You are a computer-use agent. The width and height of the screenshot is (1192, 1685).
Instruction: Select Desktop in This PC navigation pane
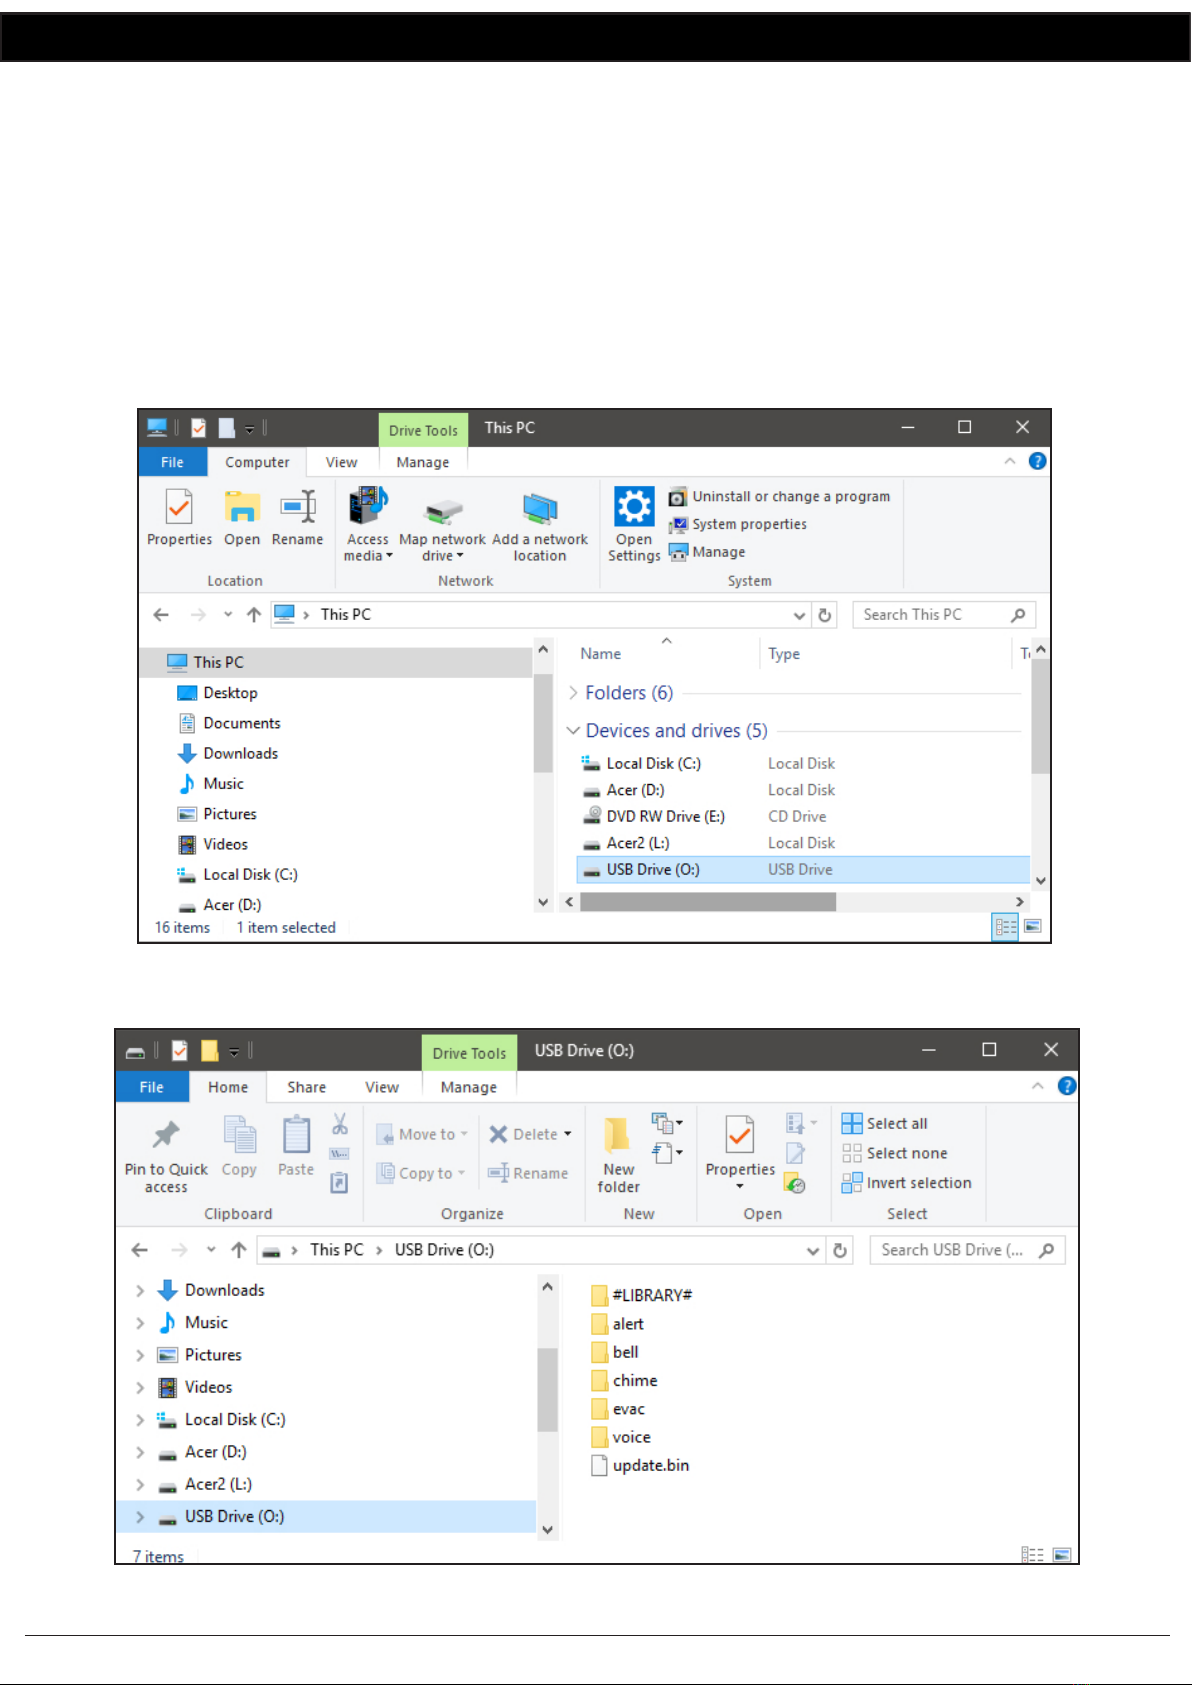point(230,693)
